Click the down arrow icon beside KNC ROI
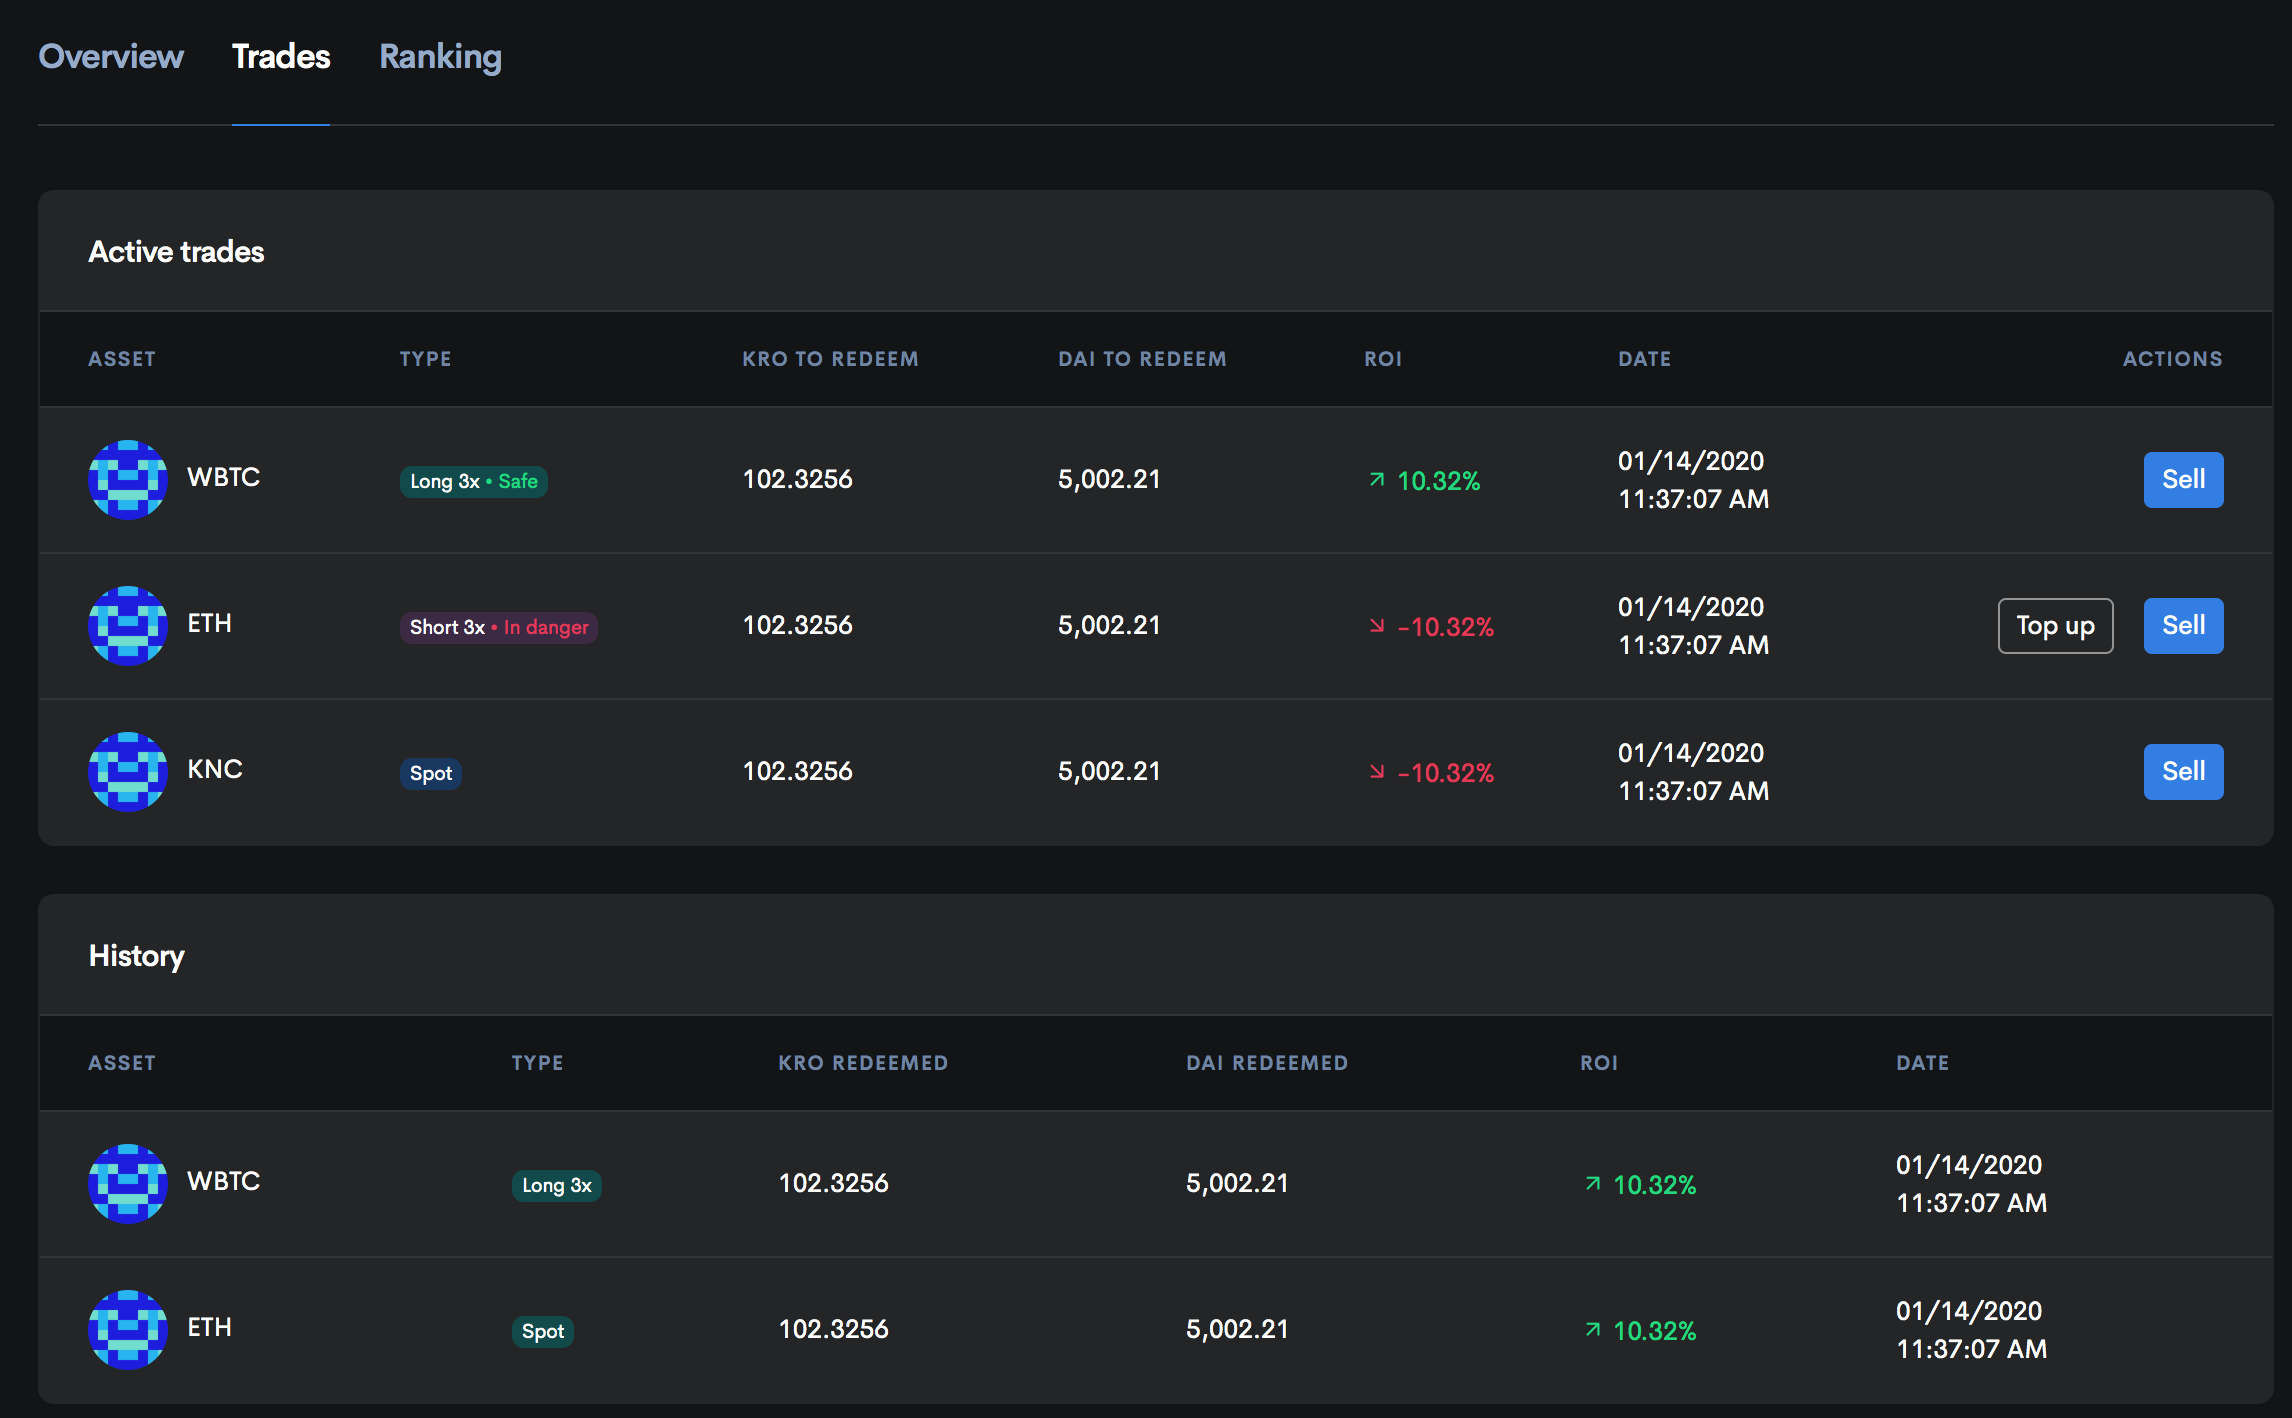 [1377, 772]
